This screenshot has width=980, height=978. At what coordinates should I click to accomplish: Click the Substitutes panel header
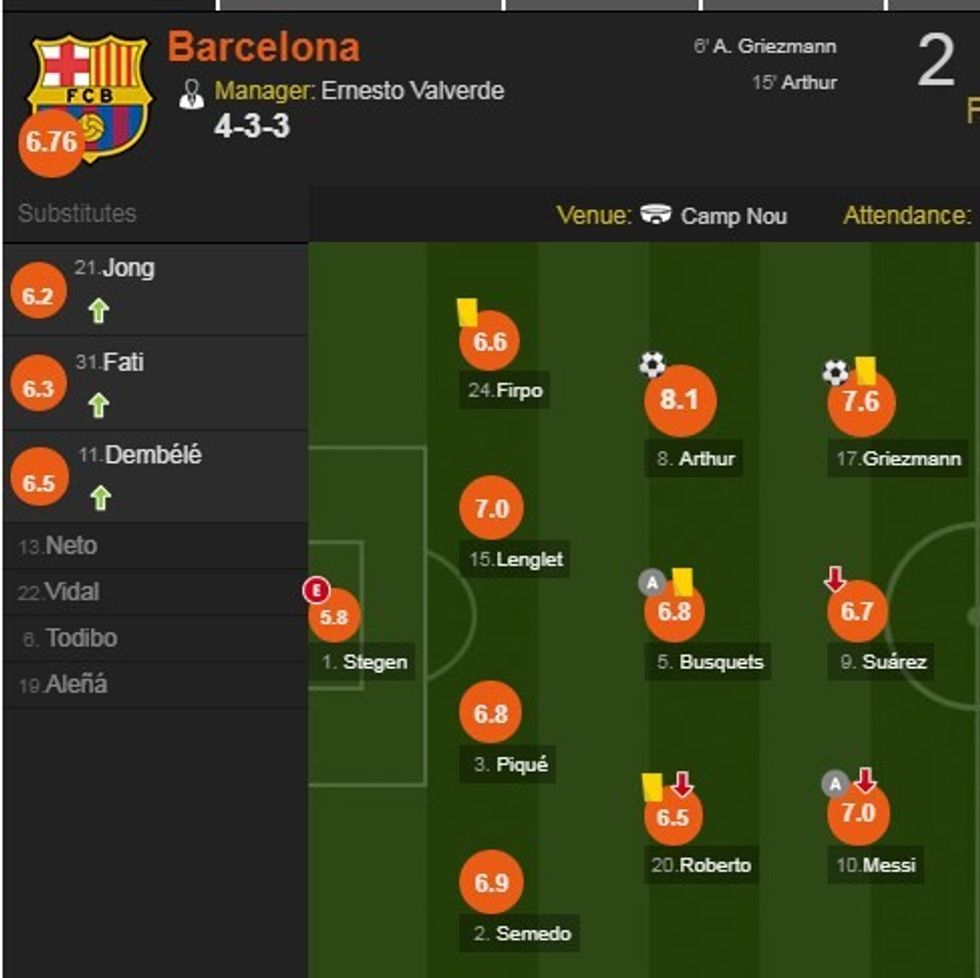point(77,213)
